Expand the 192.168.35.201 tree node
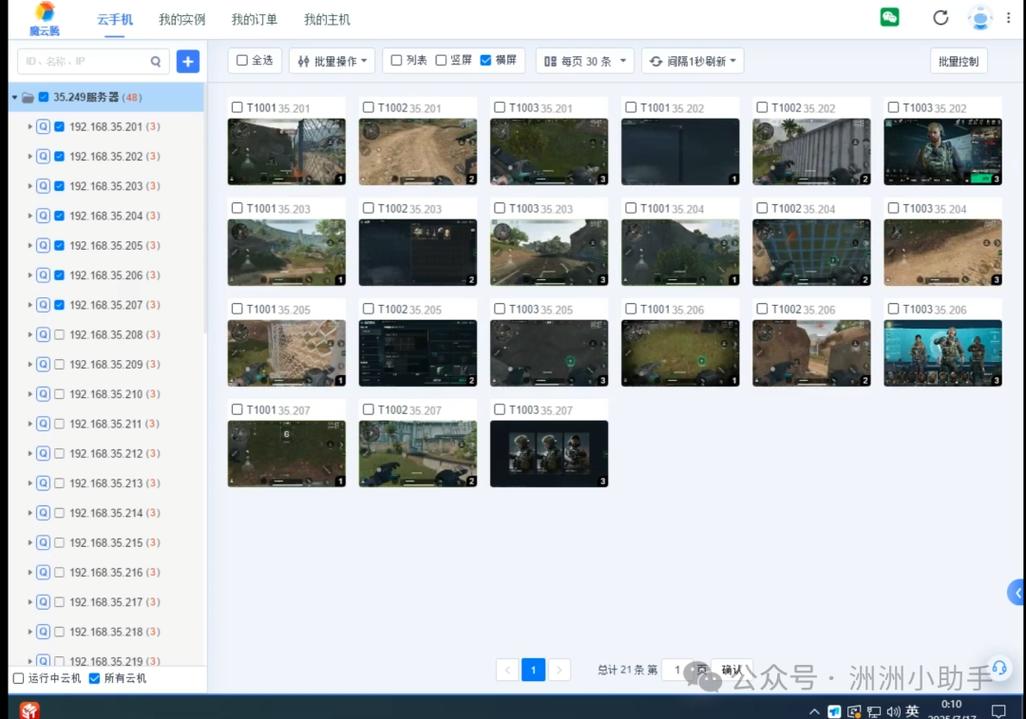Screen dimensions: 1026x719 (30, 127)
